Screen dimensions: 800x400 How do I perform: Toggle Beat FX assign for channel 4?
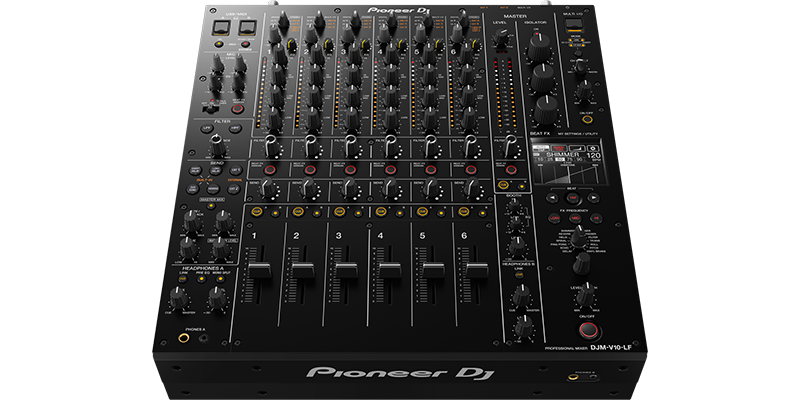(x=391, y=170)
